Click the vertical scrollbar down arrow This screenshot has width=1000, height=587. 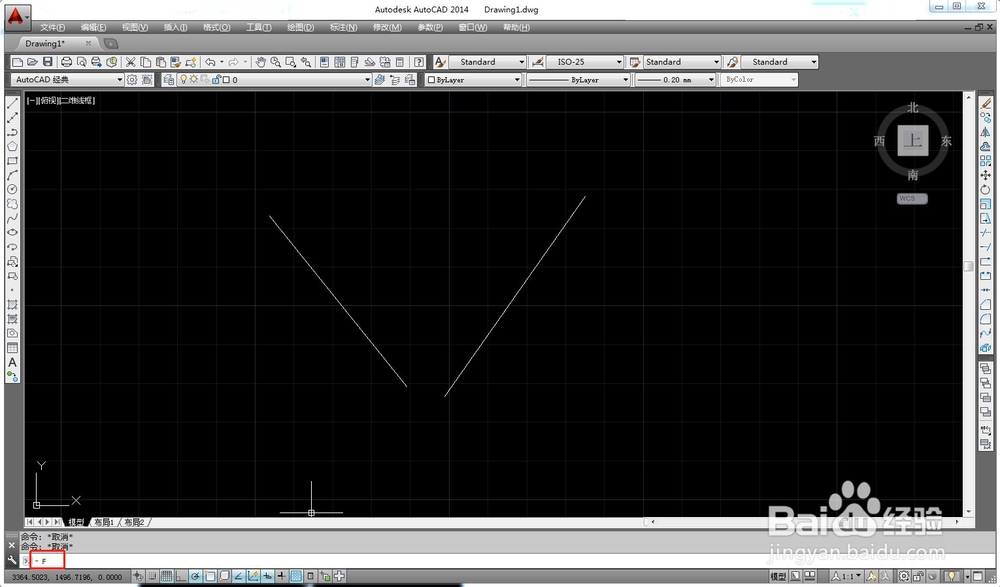tap(969, 512)
